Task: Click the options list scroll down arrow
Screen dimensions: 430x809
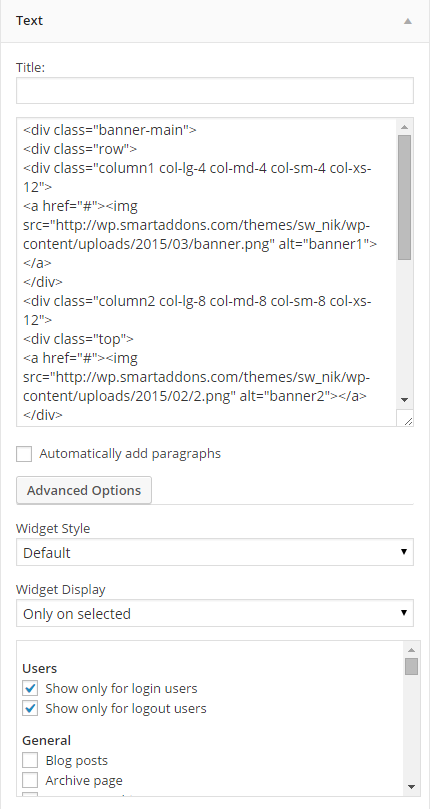Action: (411, 787)
